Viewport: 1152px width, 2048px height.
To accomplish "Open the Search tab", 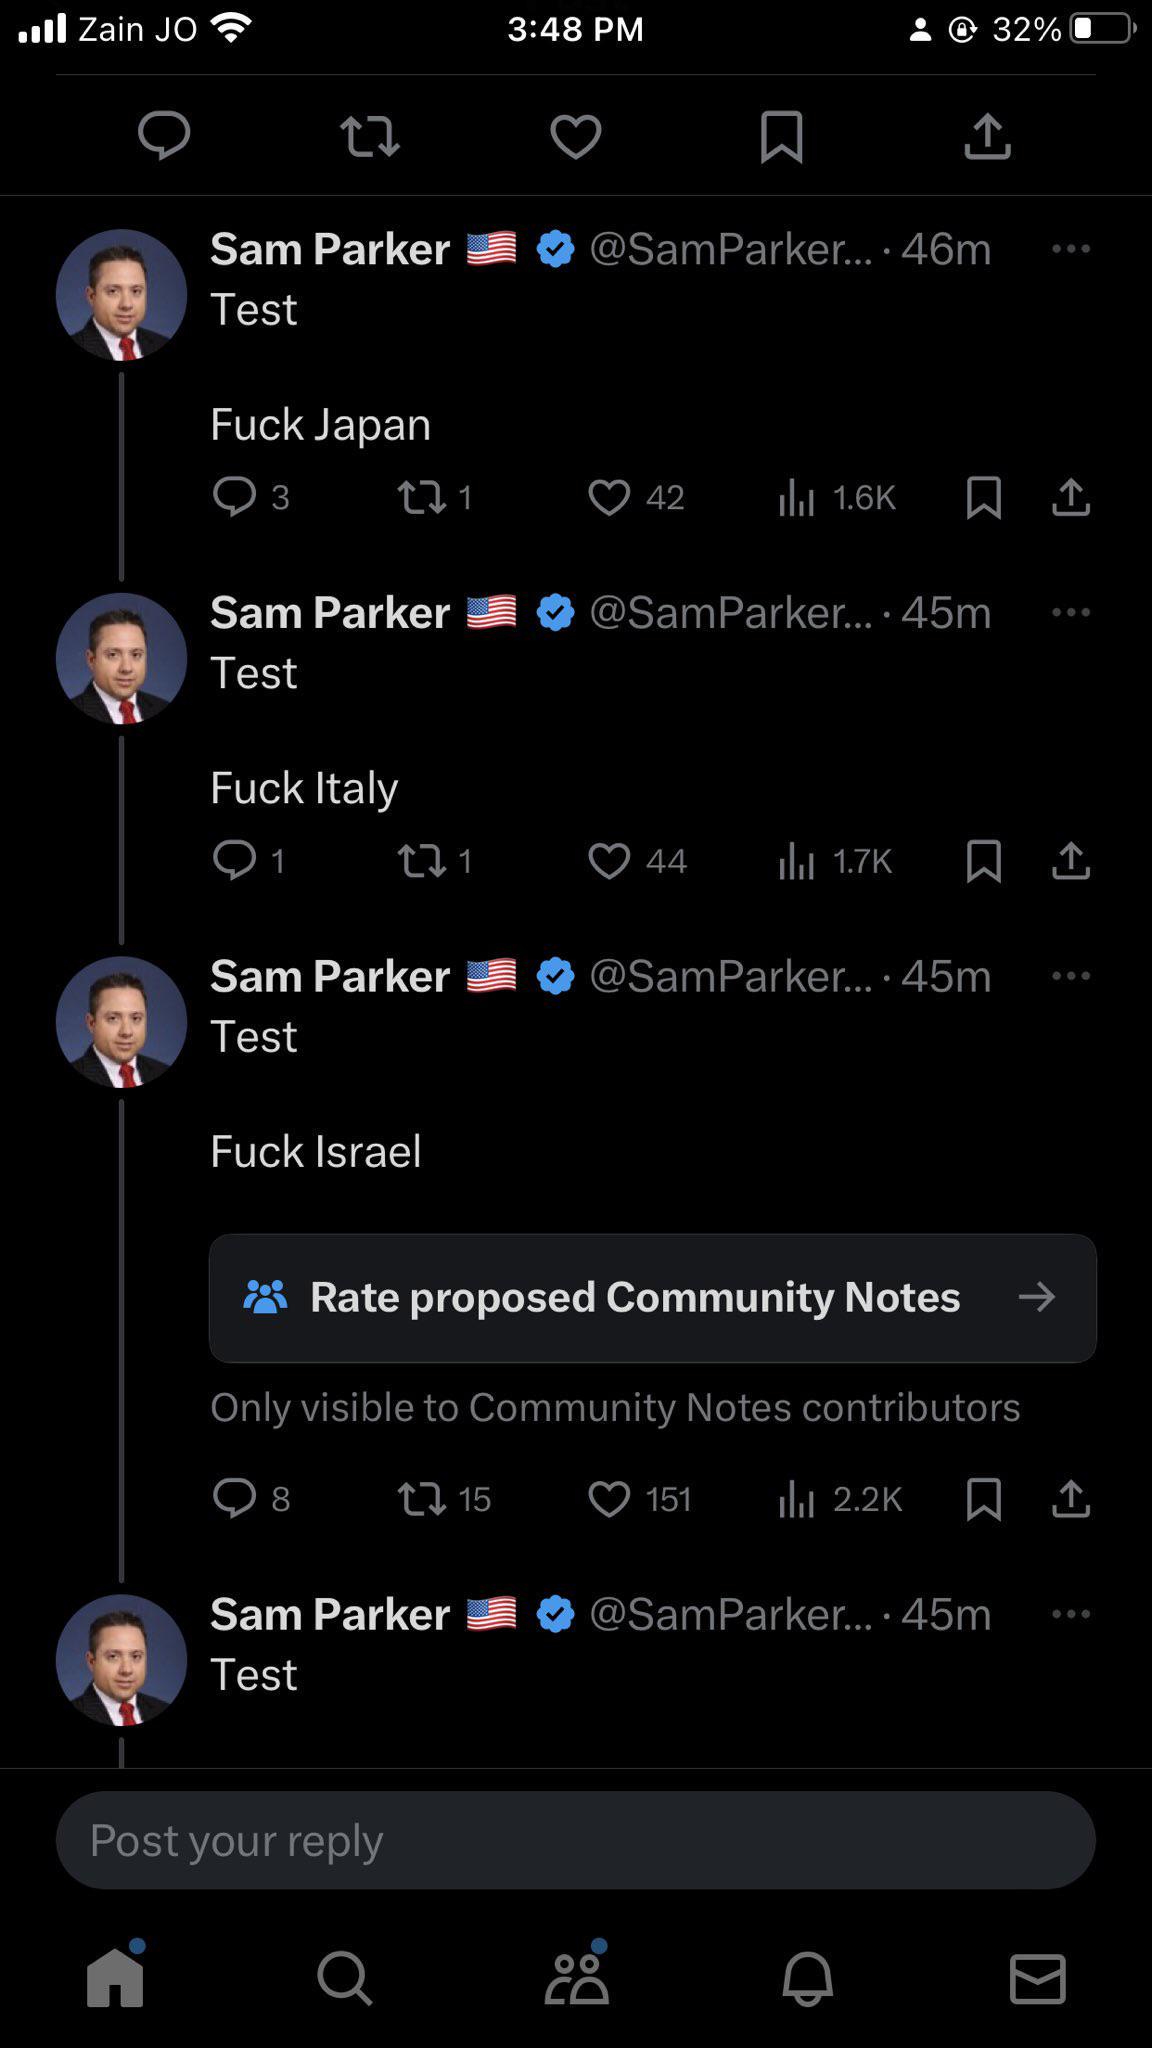I will coord(345,1978).
